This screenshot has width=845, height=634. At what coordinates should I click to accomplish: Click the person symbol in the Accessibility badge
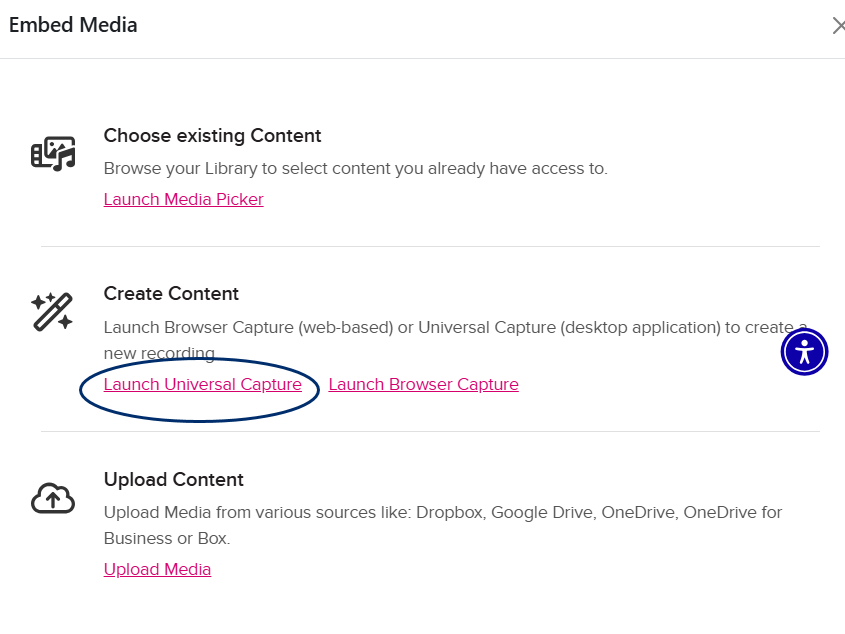pyautogui.click(x=804, y=351)
